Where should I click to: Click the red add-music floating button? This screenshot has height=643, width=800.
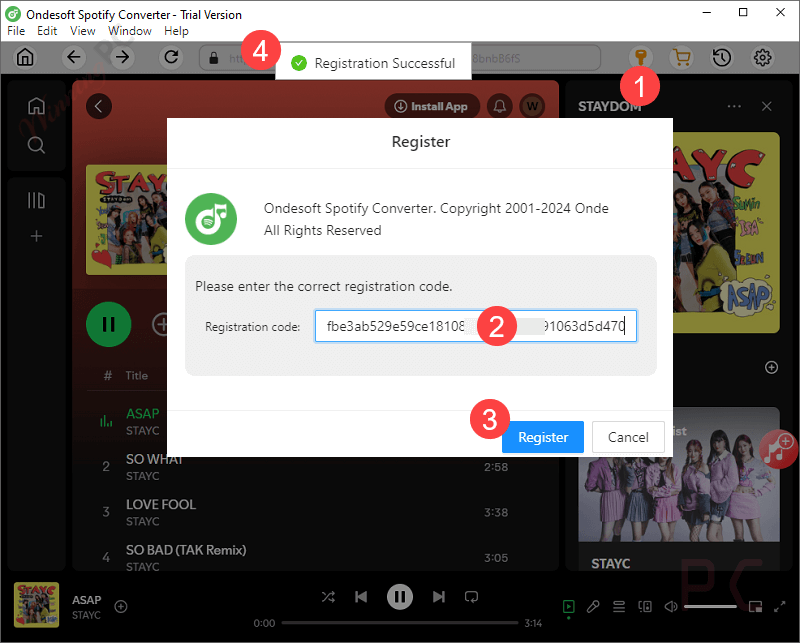click(x=778, y=450)
